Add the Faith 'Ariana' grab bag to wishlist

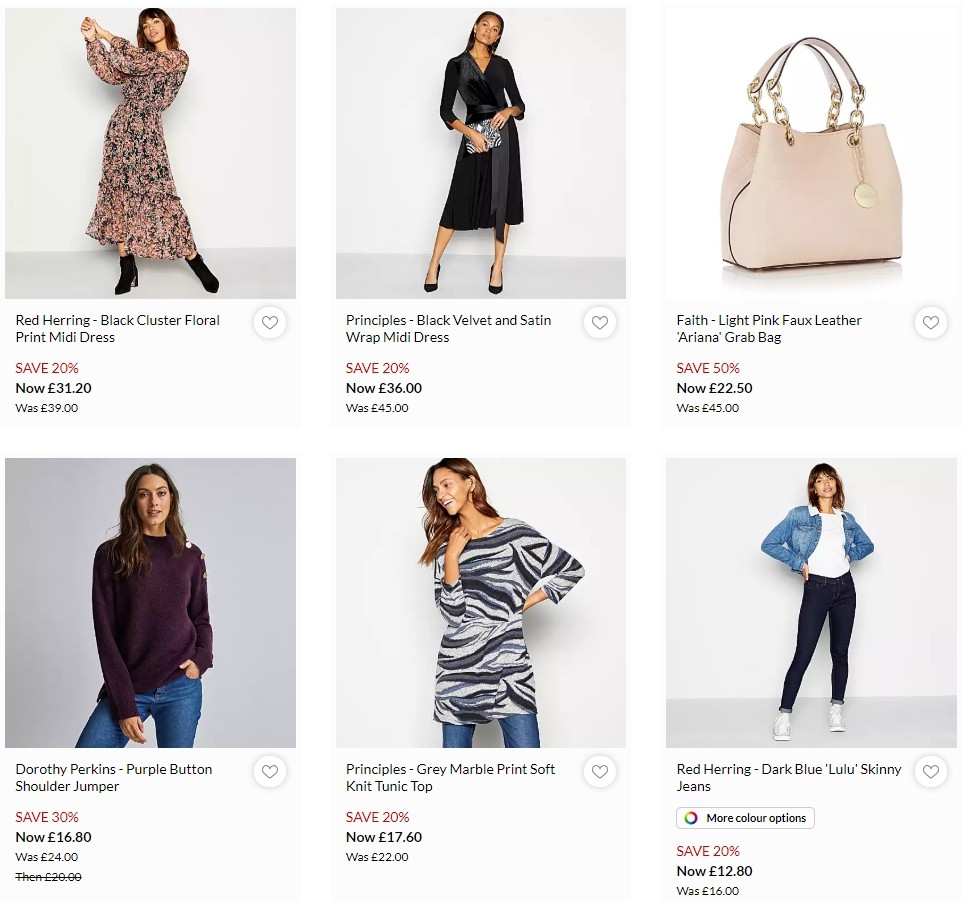931,323
